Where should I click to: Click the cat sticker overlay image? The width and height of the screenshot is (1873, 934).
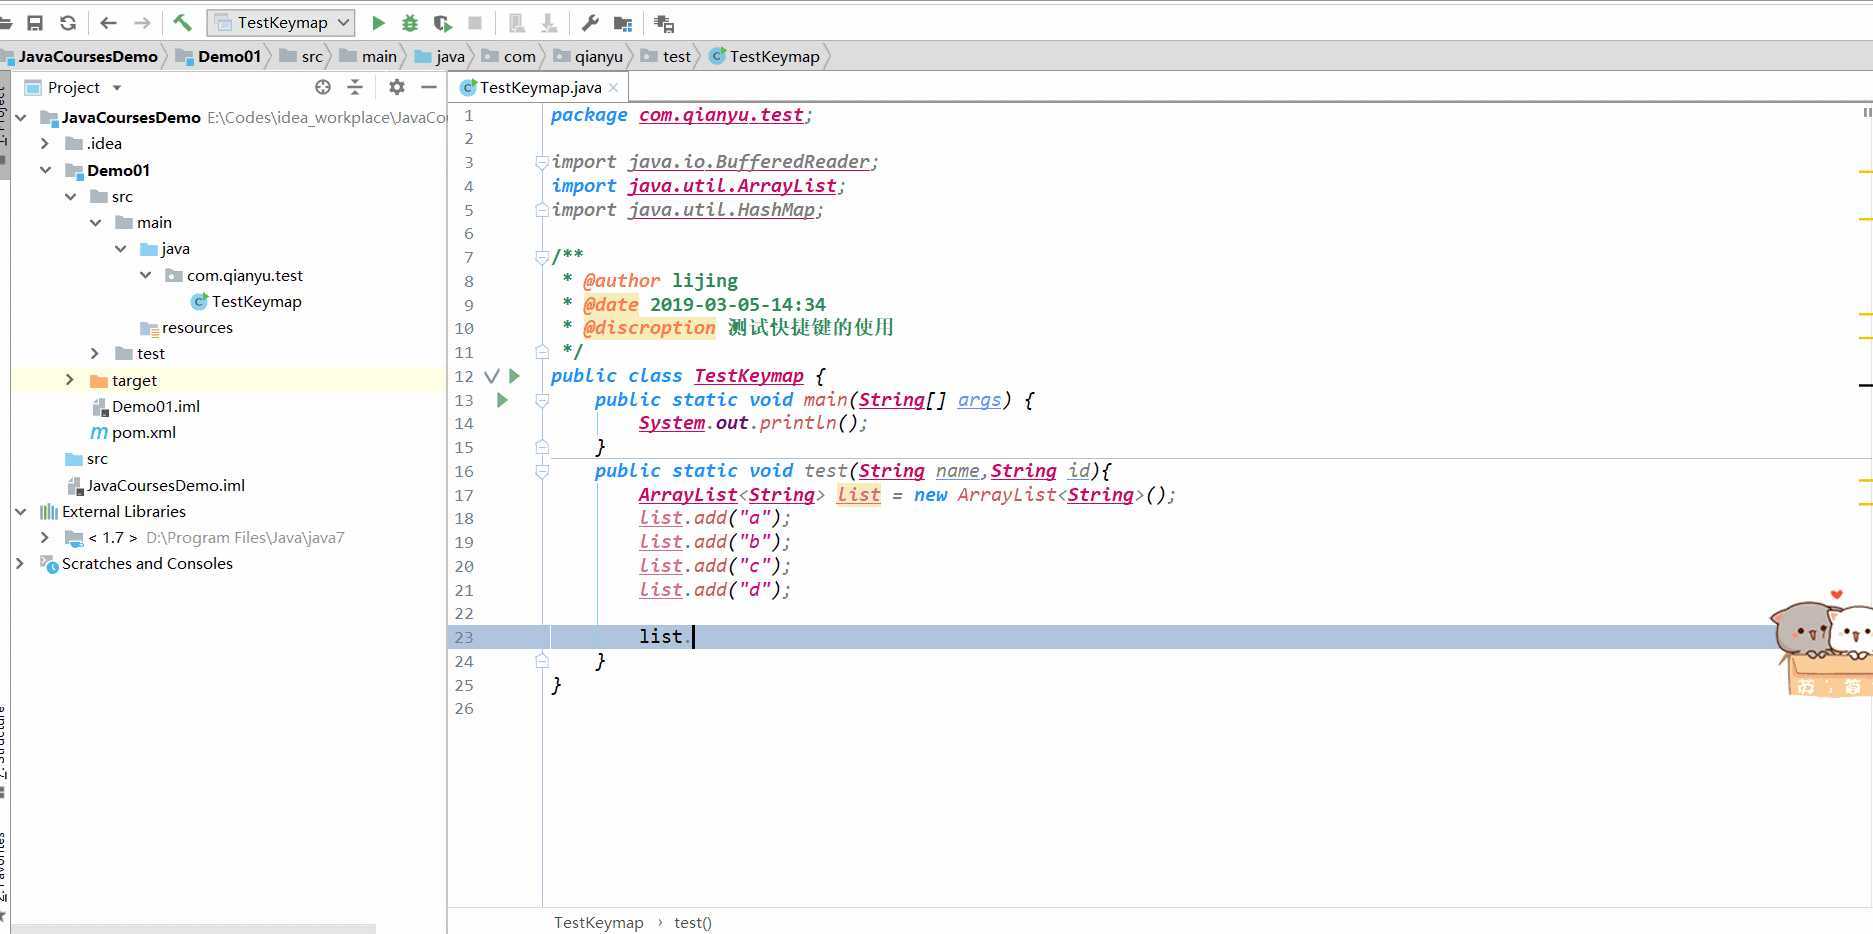tap(1821, 643)
